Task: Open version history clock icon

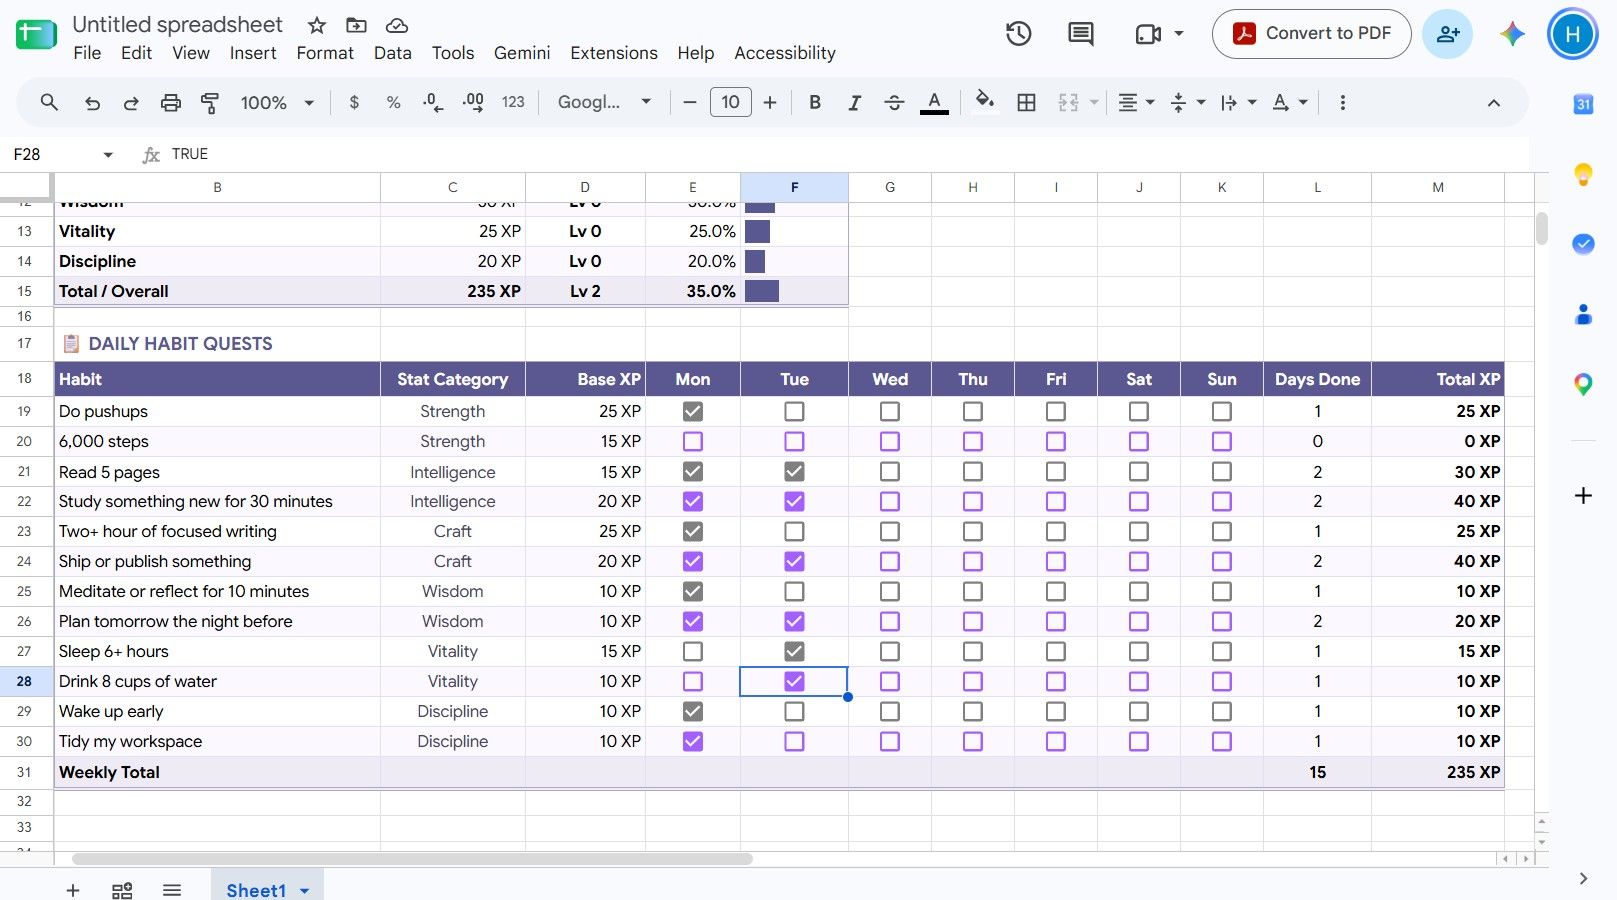Action: (x=1018, y=34)
